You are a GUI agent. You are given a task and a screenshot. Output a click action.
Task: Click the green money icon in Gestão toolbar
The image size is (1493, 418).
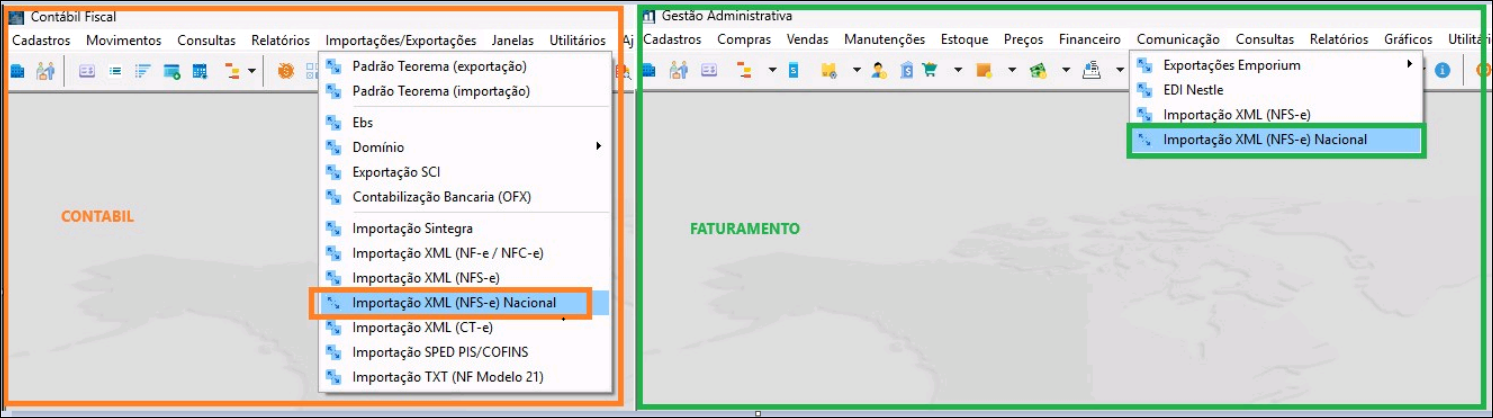coord(1038,71)
